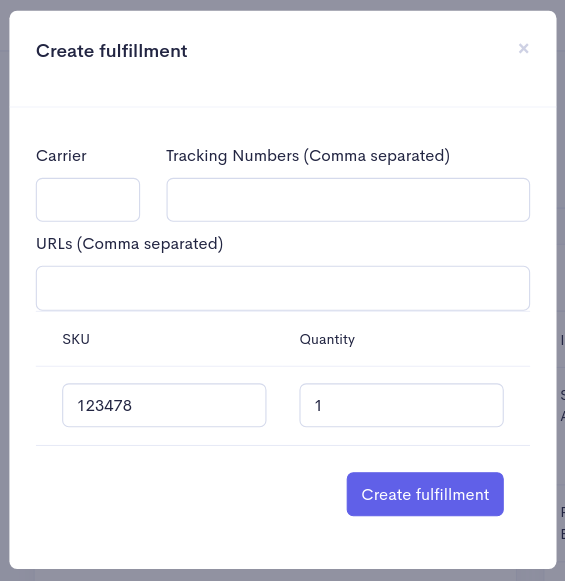The image size is (565, 581).
Task: Click the SKU column header
Action: point(76,339)
